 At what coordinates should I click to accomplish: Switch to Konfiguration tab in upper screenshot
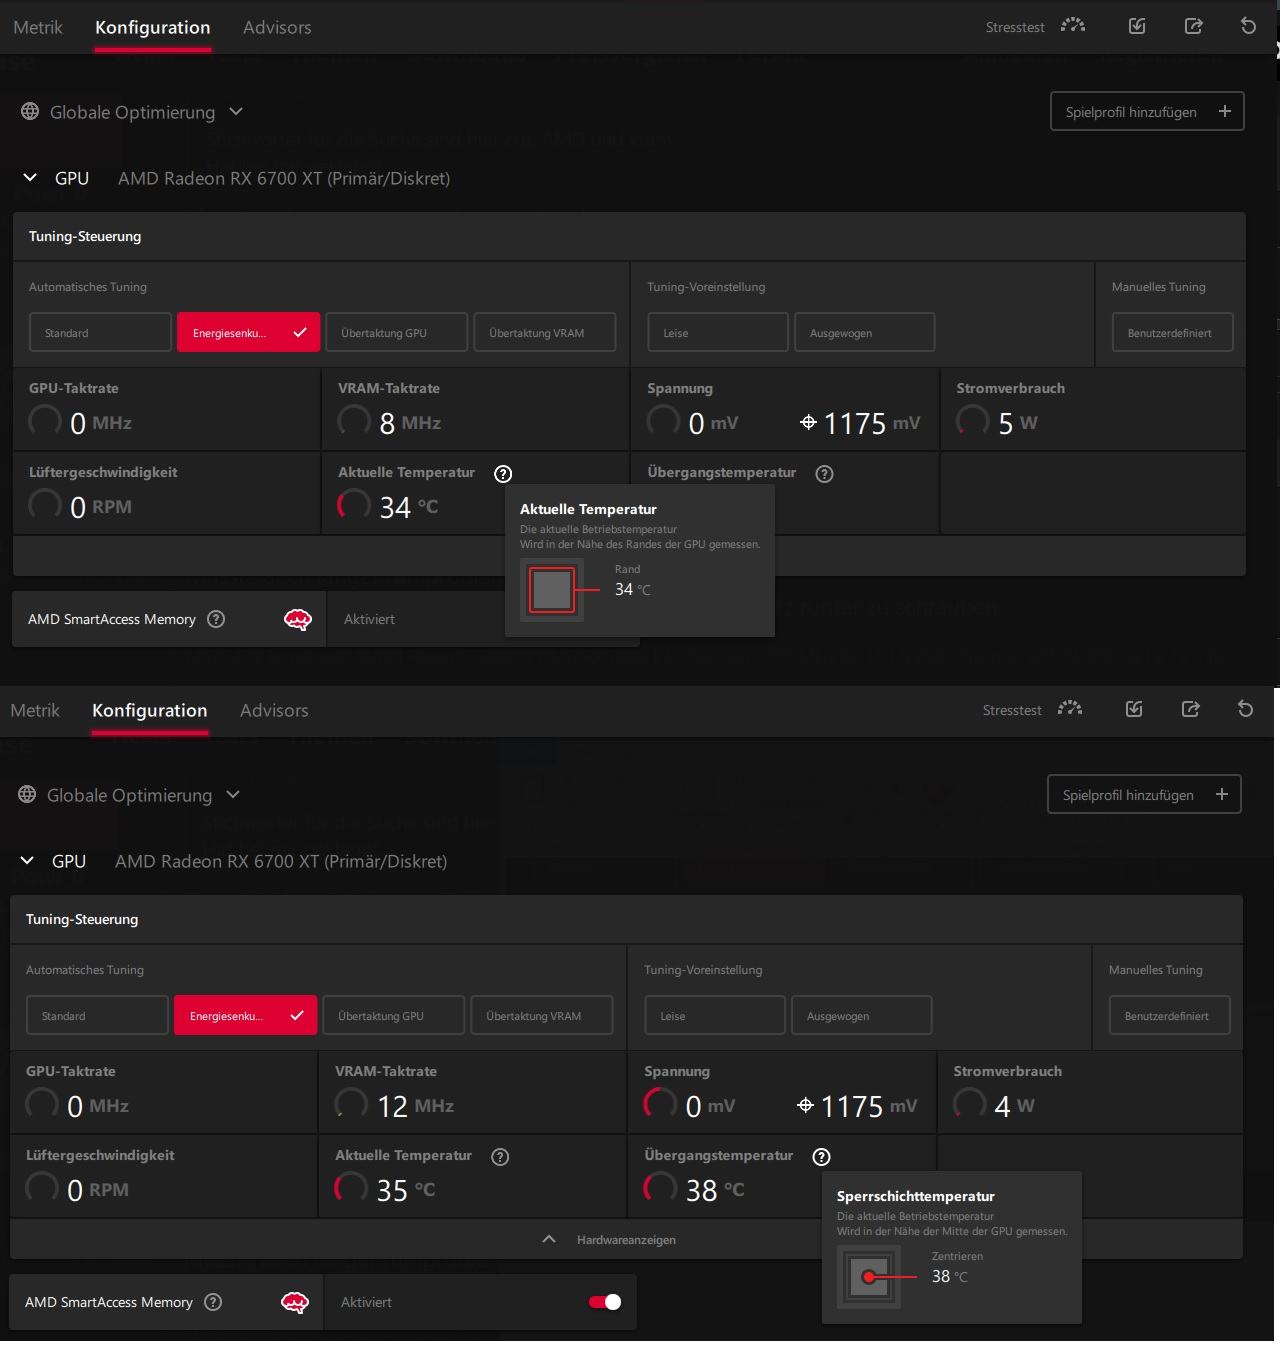(x=153, y=27)
